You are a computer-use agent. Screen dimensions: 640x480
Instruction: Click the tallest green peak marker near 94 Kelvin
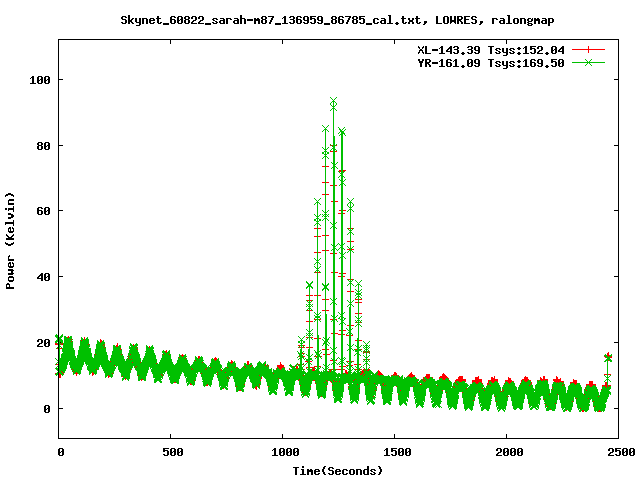[333, 101]
